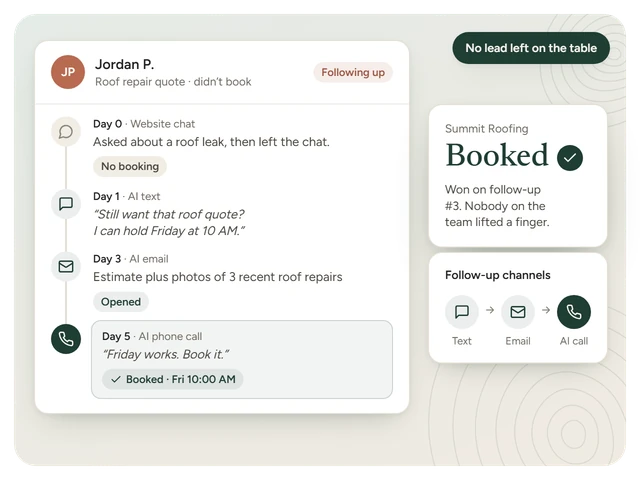Click the 'Day 5 · AI phone call' label

coord(152,336)
